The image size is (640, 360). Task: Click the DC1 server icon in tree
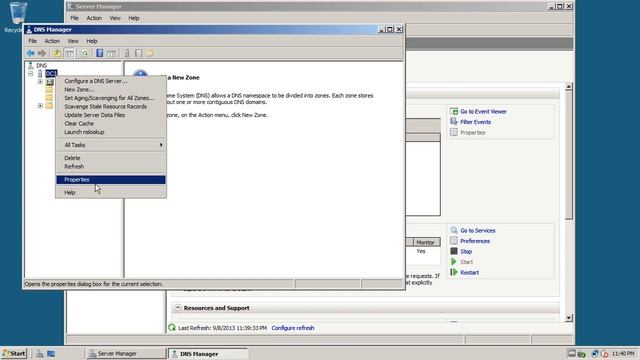click(40, 73)
